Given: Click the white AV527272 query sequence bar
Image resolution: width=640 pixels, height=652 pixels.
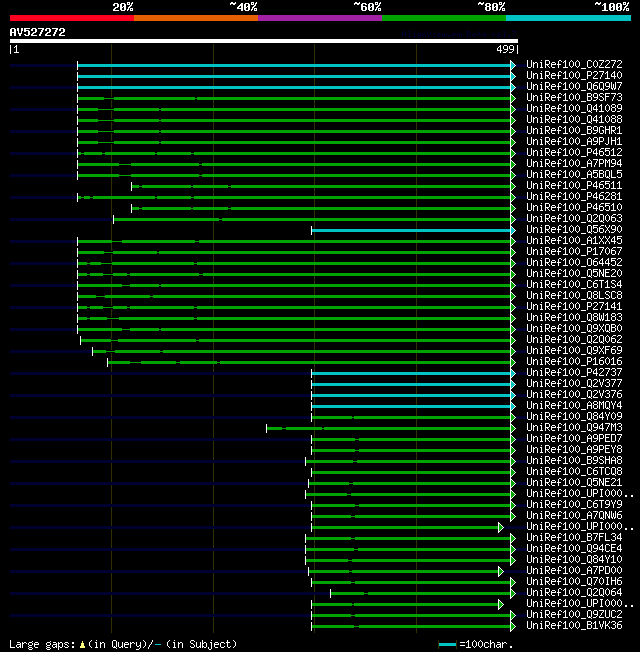Looking at the screenshot, I should click(x=264, y=41).
